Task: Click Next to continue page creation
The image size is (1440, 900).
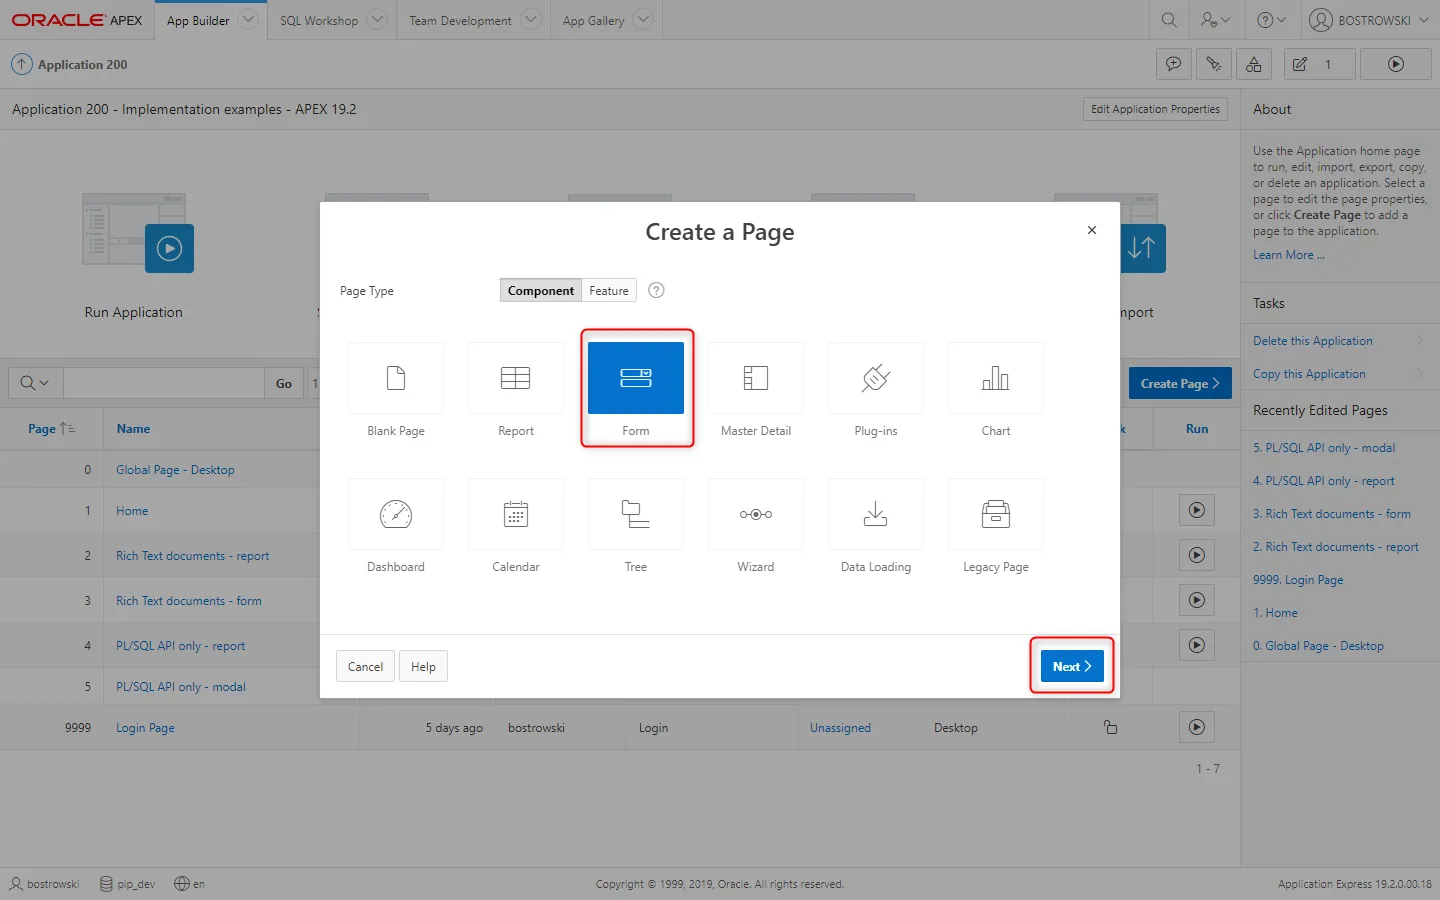Action: (x=1071, y=667)
